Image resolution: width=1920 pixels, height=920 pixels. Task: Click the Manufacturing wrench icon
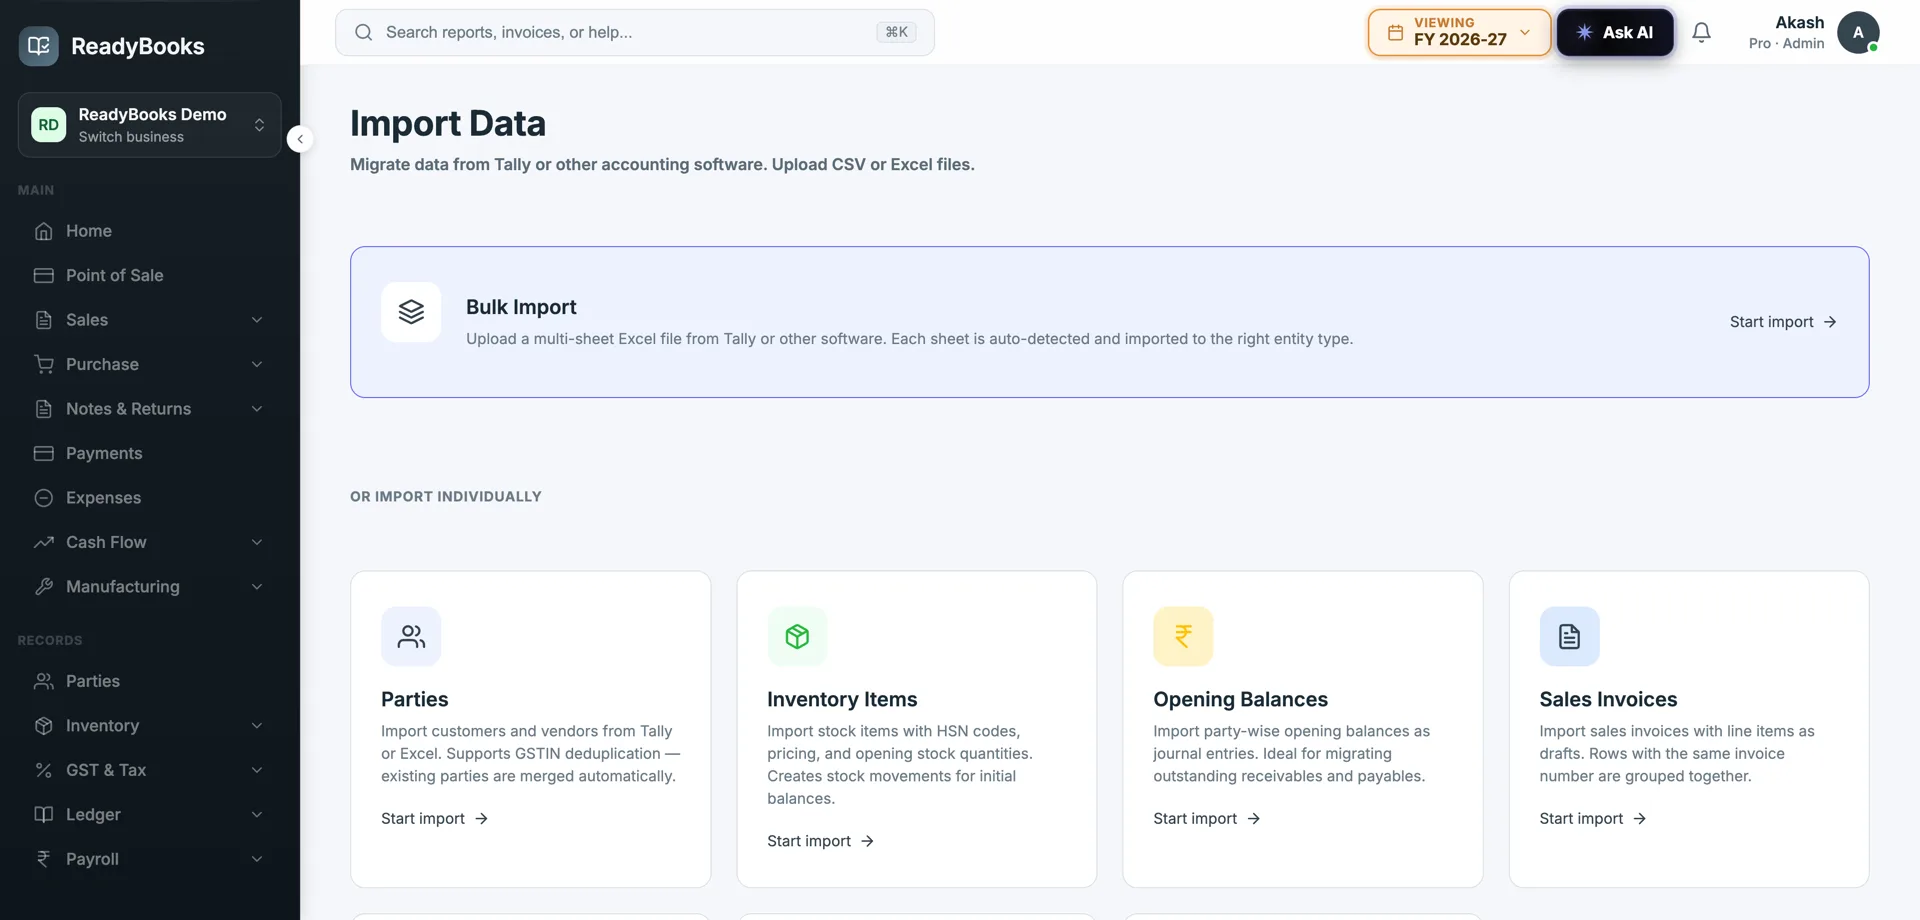[x=43, y=587]
